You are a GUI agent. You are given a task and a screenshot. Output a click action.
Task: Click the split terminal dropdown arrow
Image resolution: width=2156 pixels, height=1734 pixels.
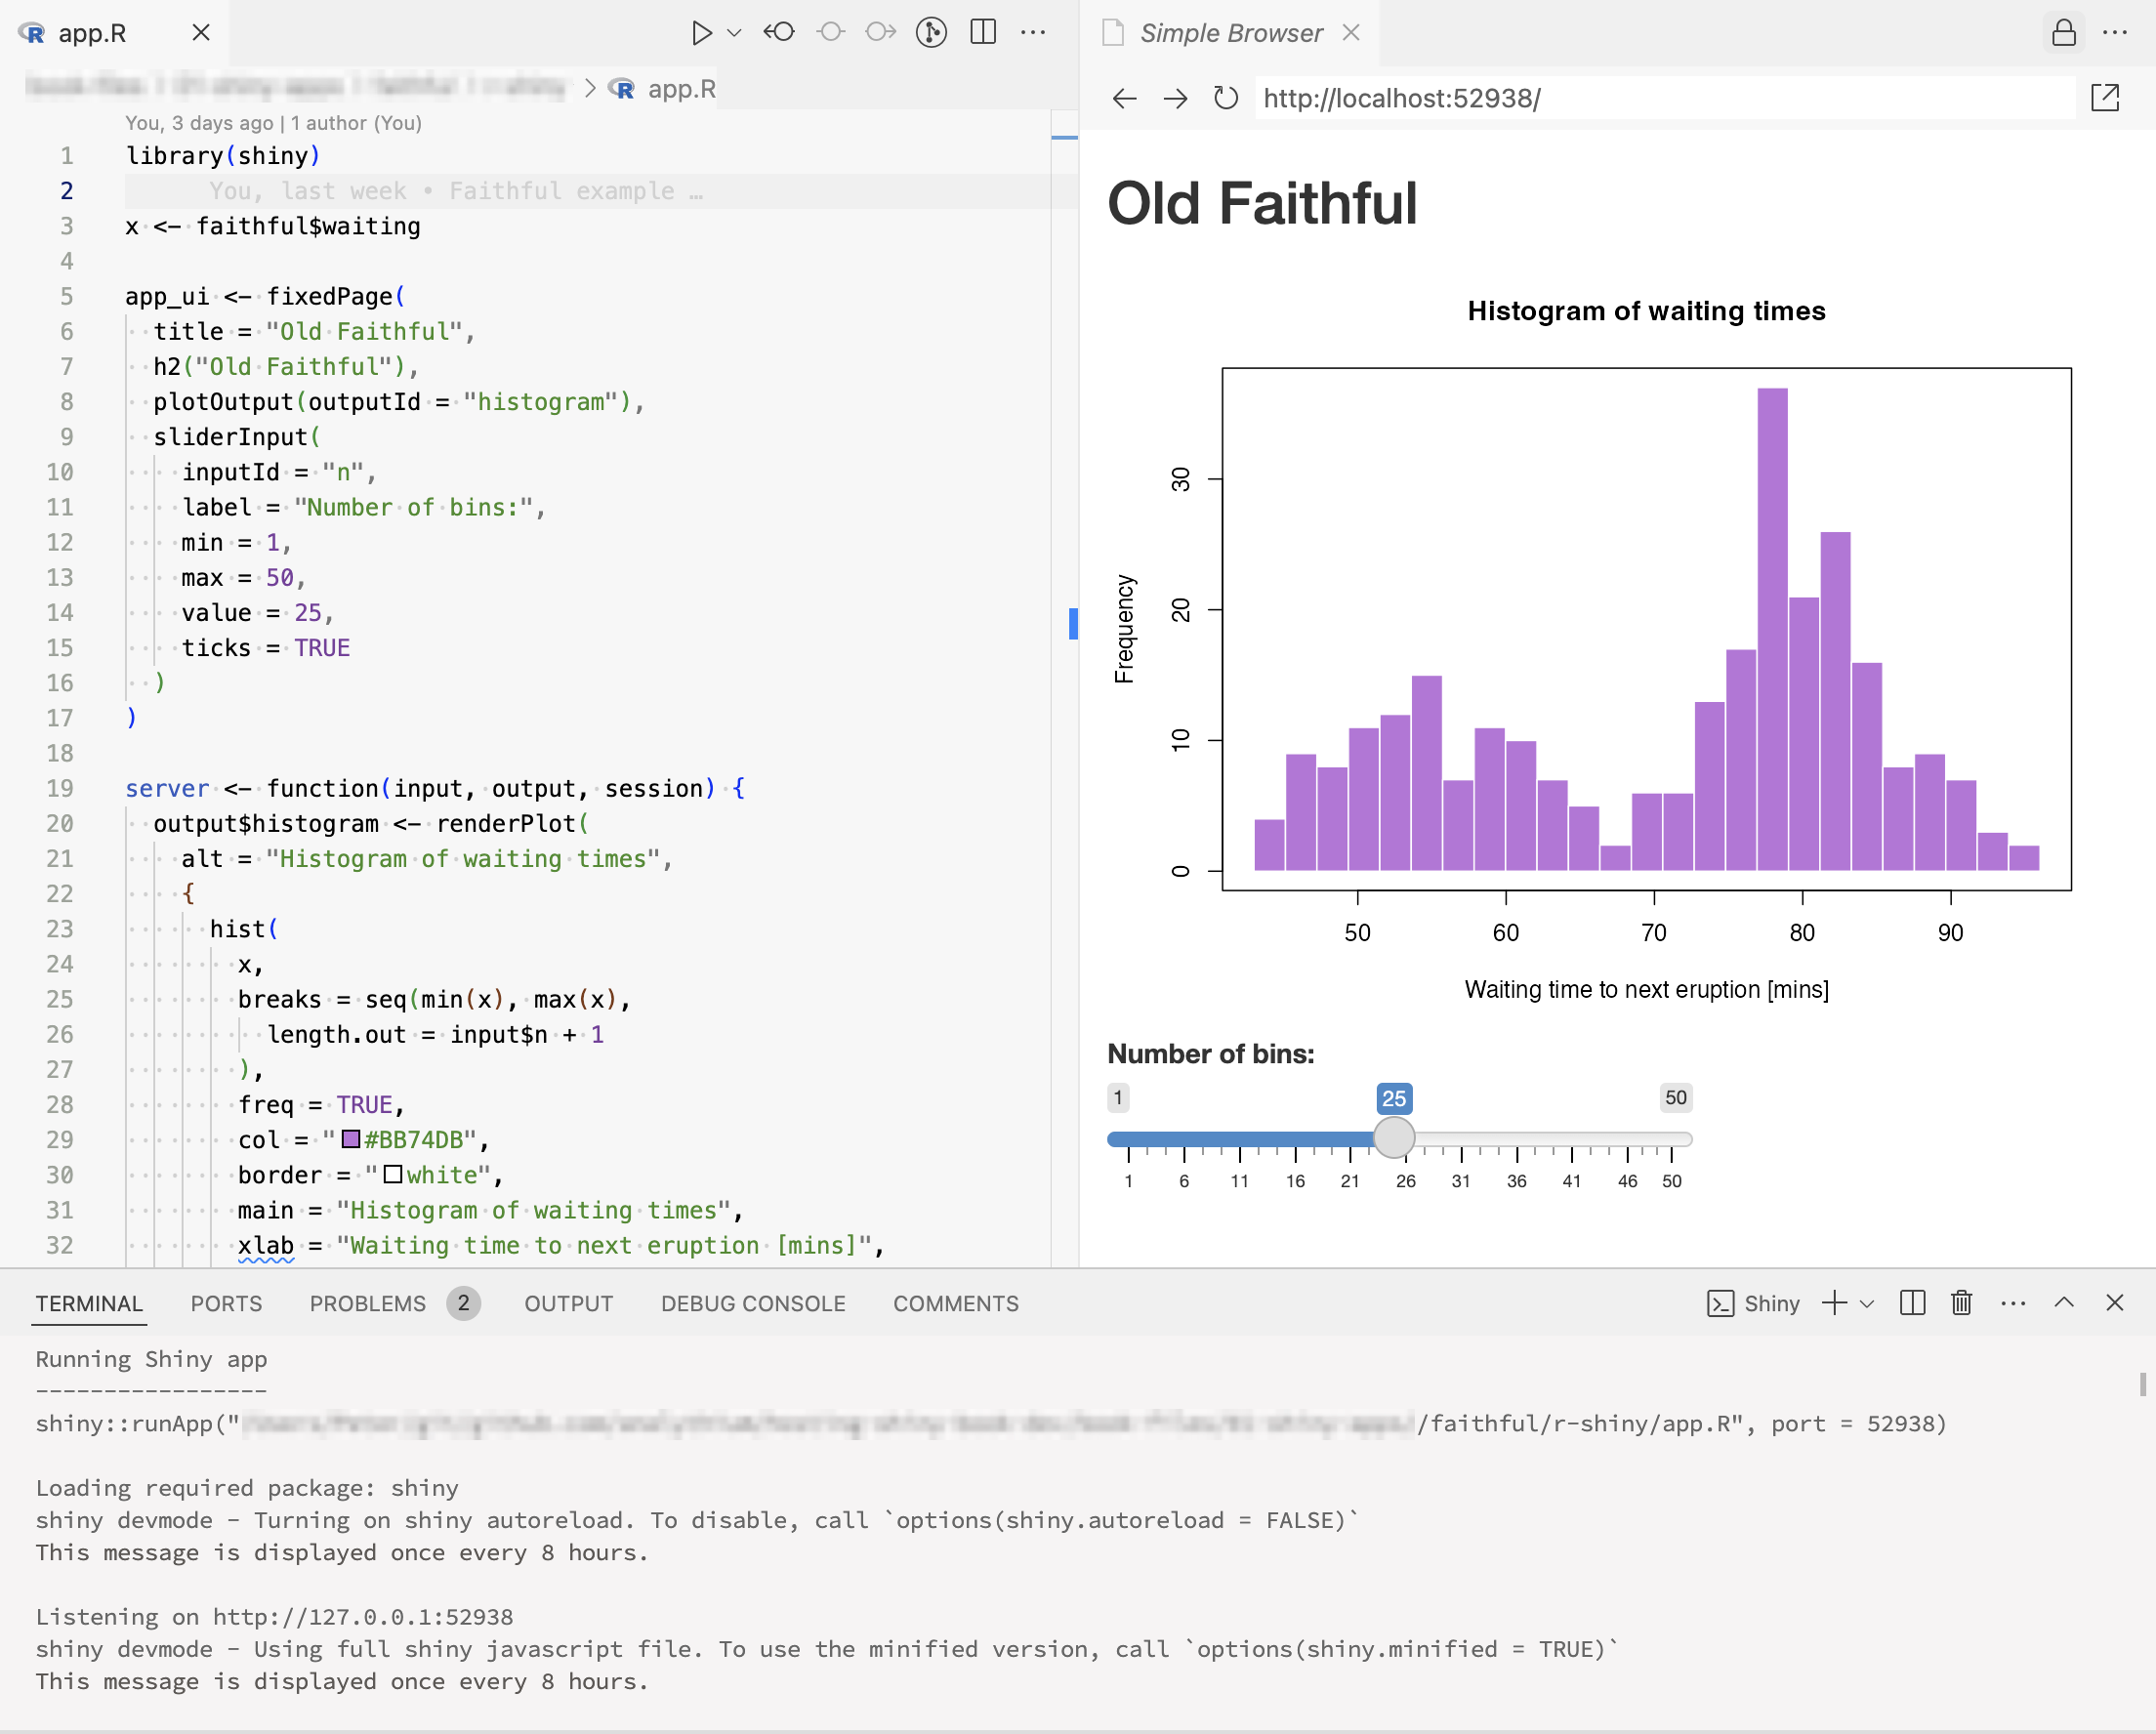[1866, 1304]
